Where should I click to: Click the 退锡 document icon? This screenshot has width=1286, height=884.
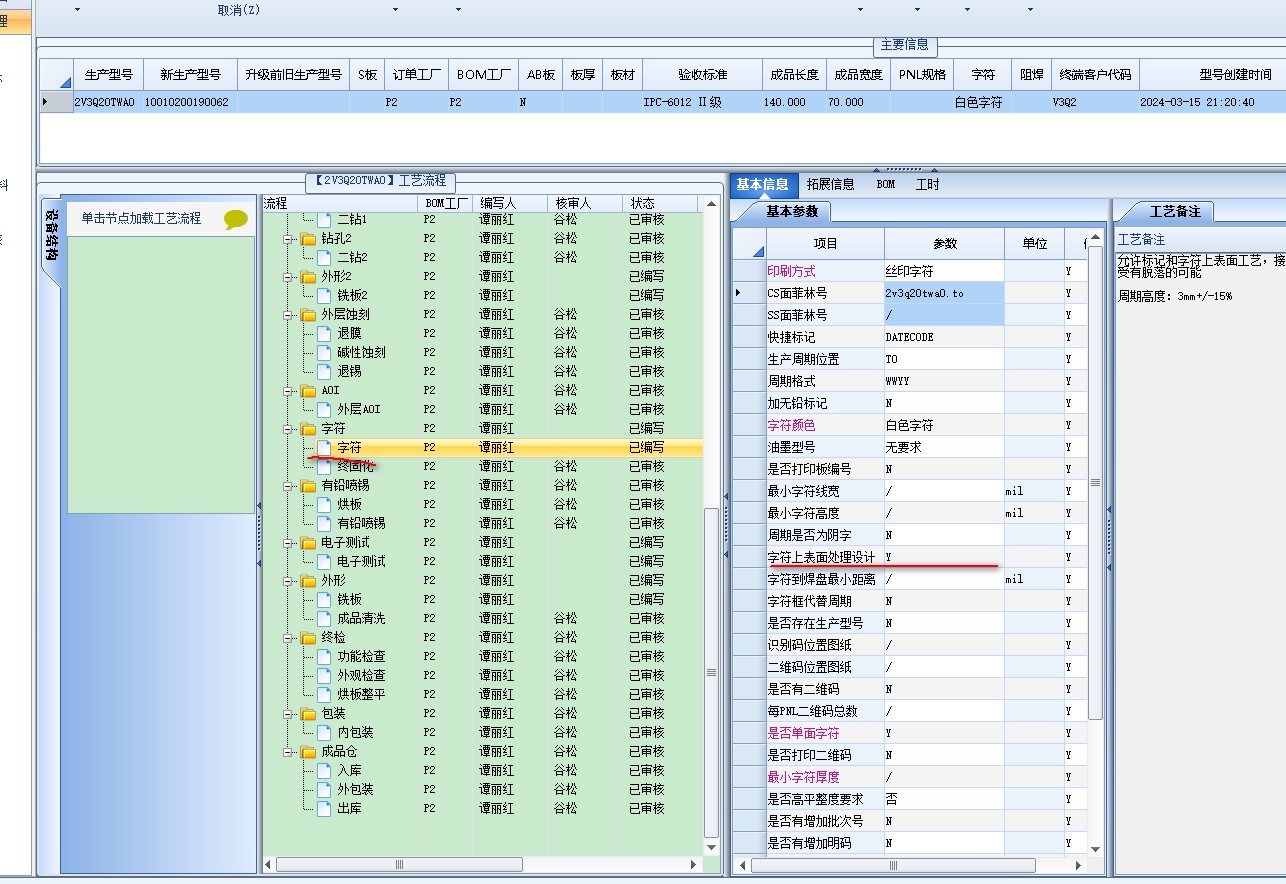click(324, 372)
